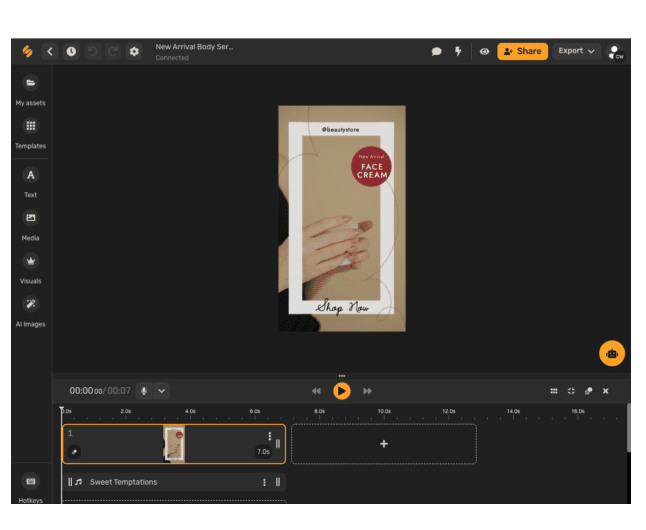
Task: Skip forward to next scene
Action: point(367,391)
